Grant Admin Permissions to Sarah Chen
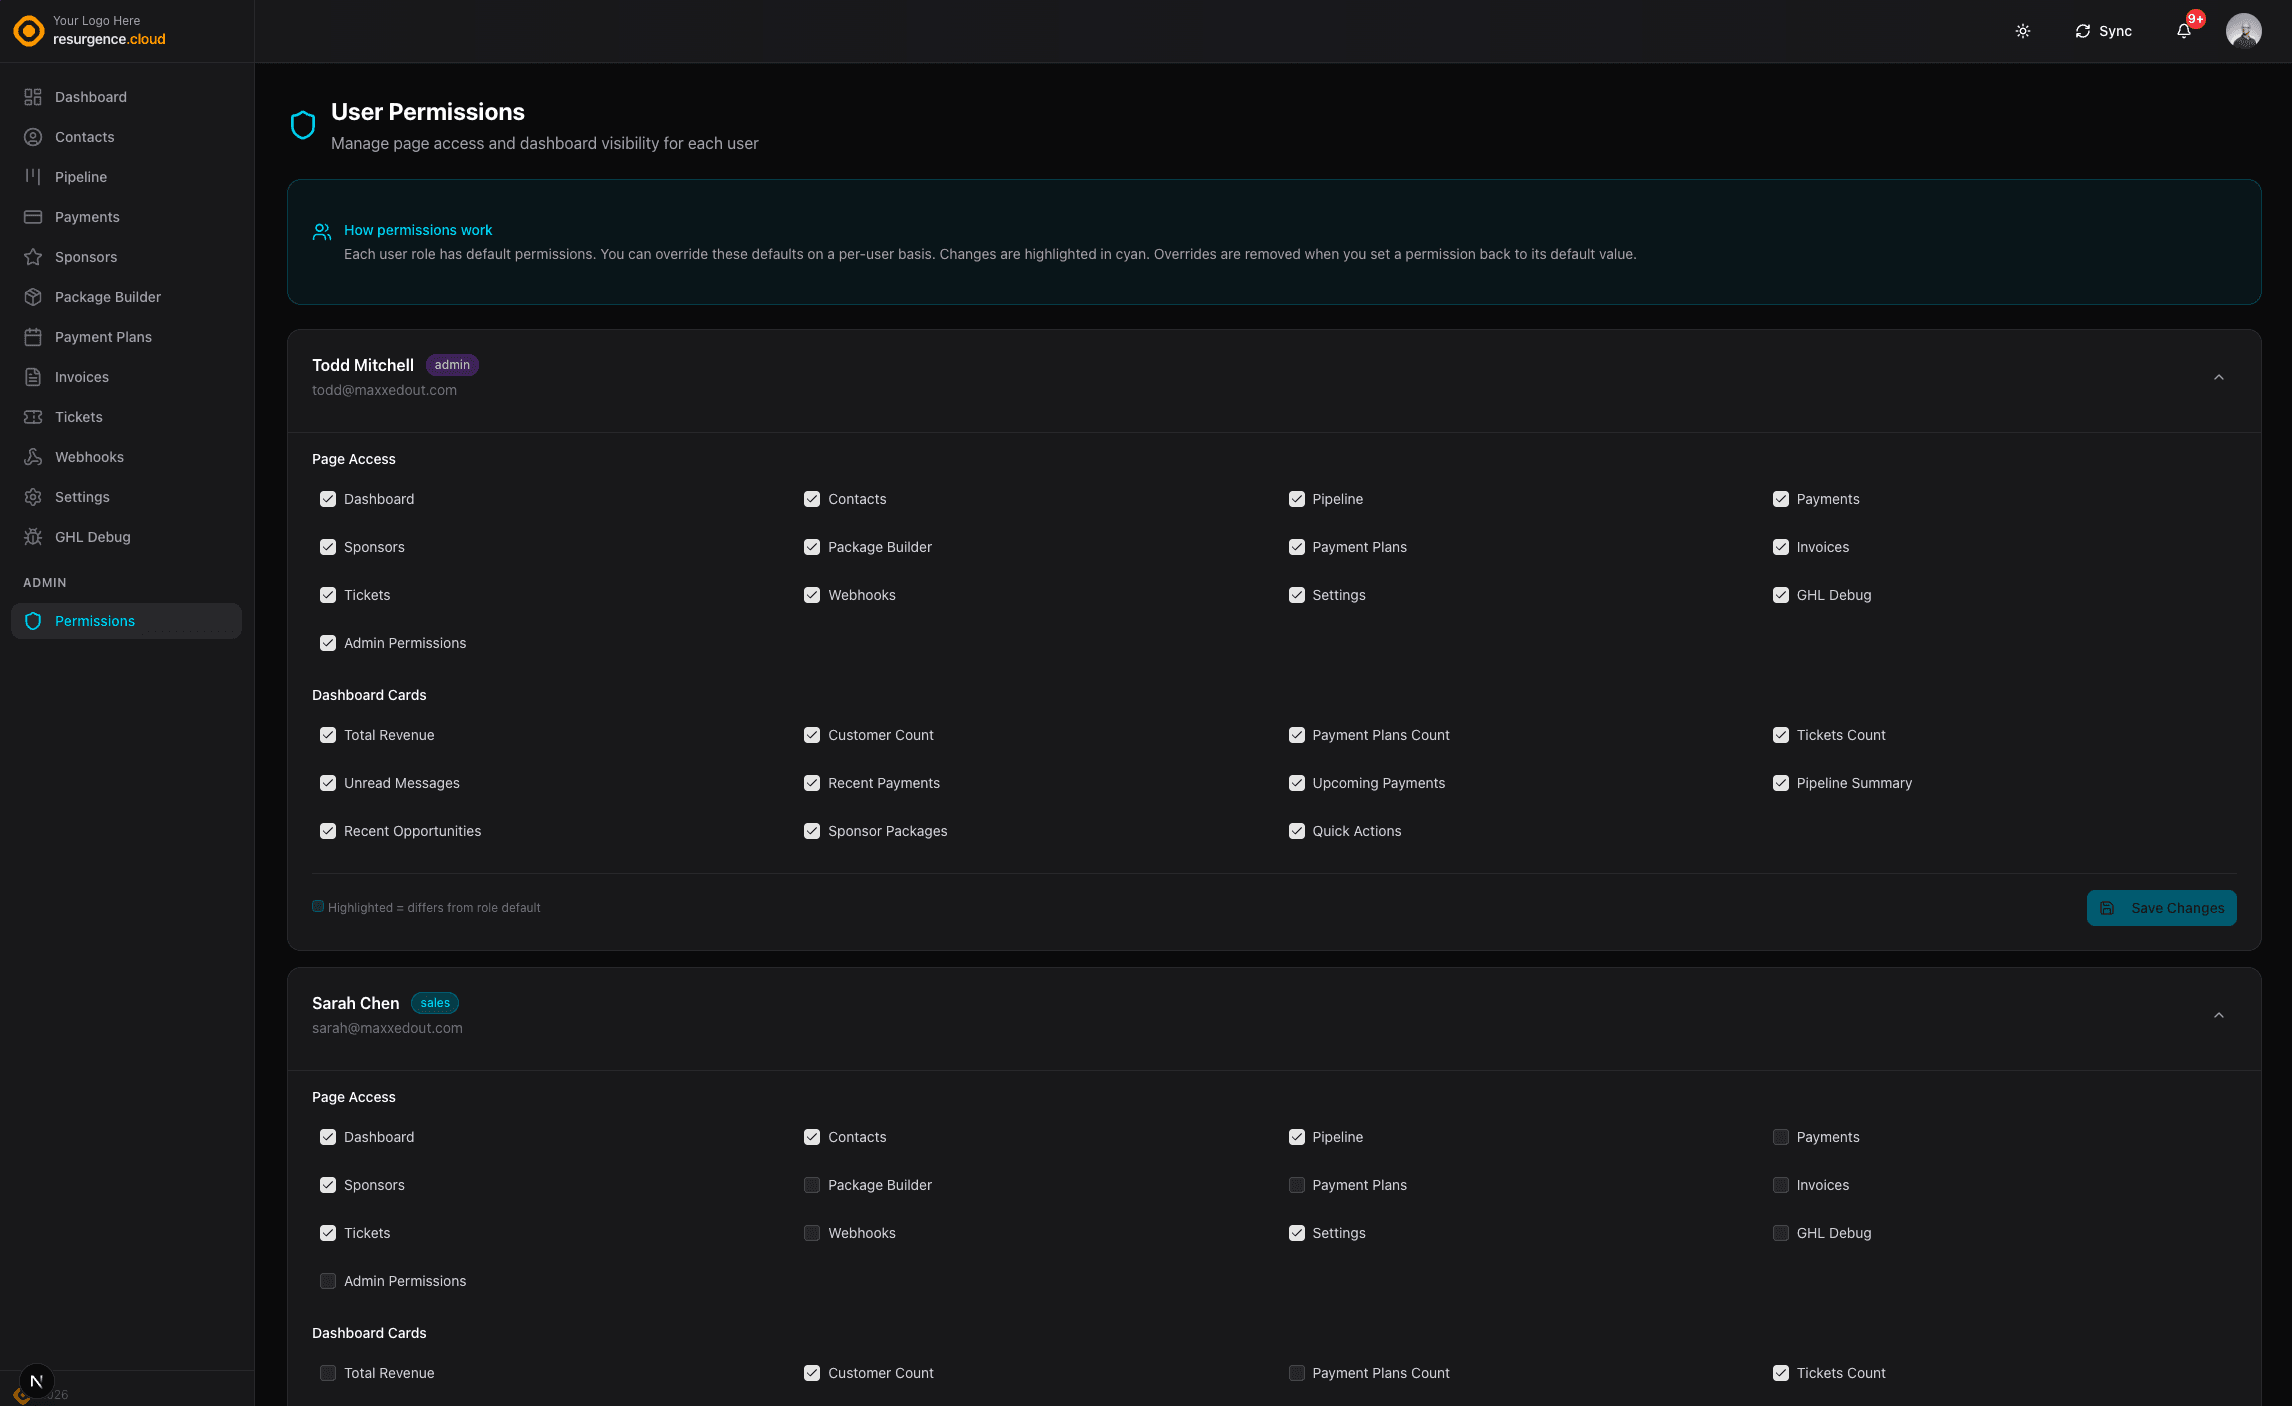Screen dimensions: 2292x1406 point(328,1281)
